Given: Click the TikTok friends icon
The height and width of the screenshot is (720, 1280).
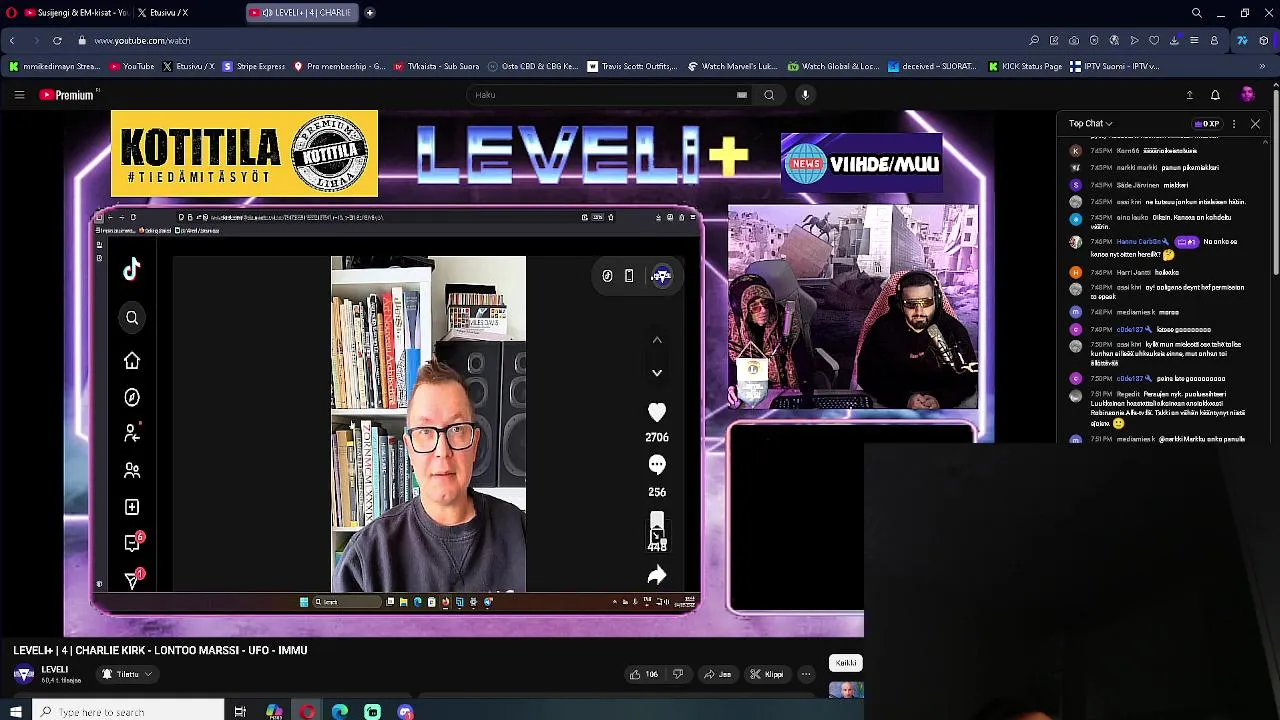Looking at the screenshot, I should (x=132, y=470).
